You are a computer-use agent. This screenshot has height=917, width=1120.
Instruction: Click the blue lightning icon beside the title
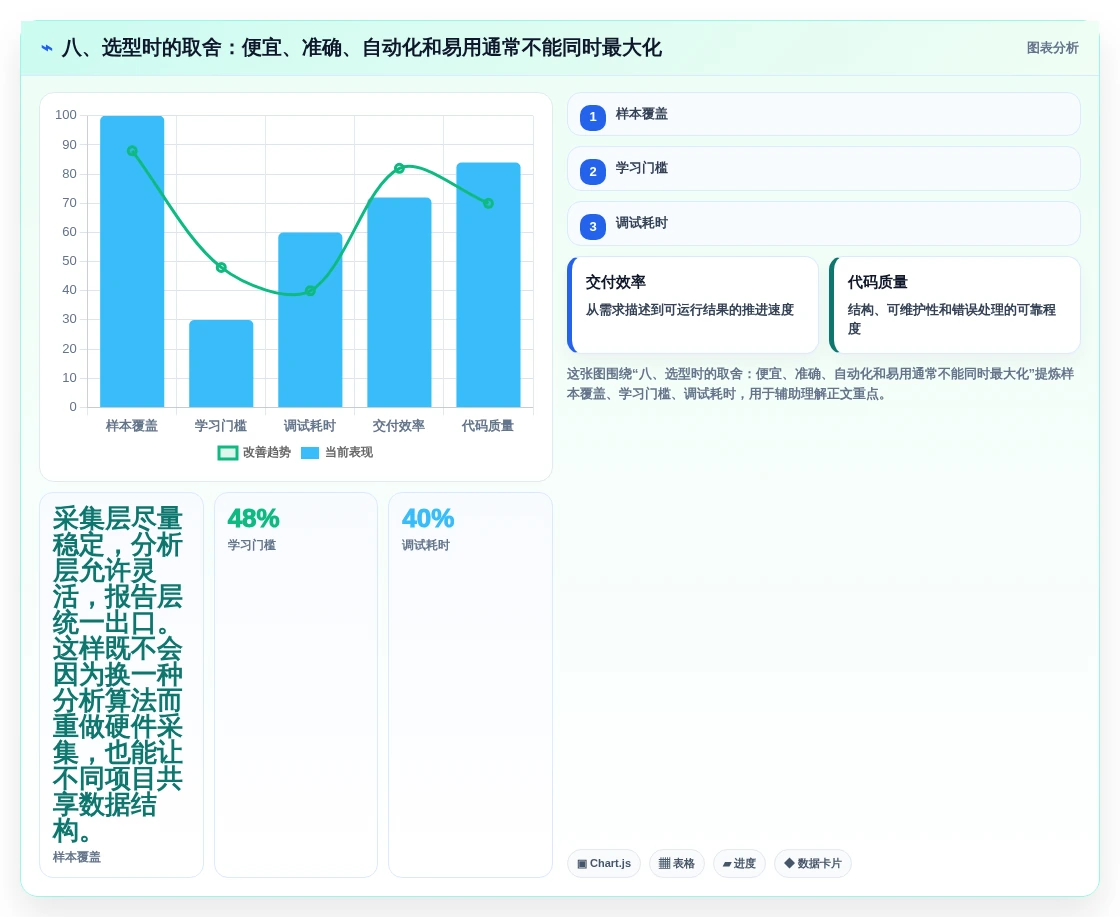coord(47,48)
